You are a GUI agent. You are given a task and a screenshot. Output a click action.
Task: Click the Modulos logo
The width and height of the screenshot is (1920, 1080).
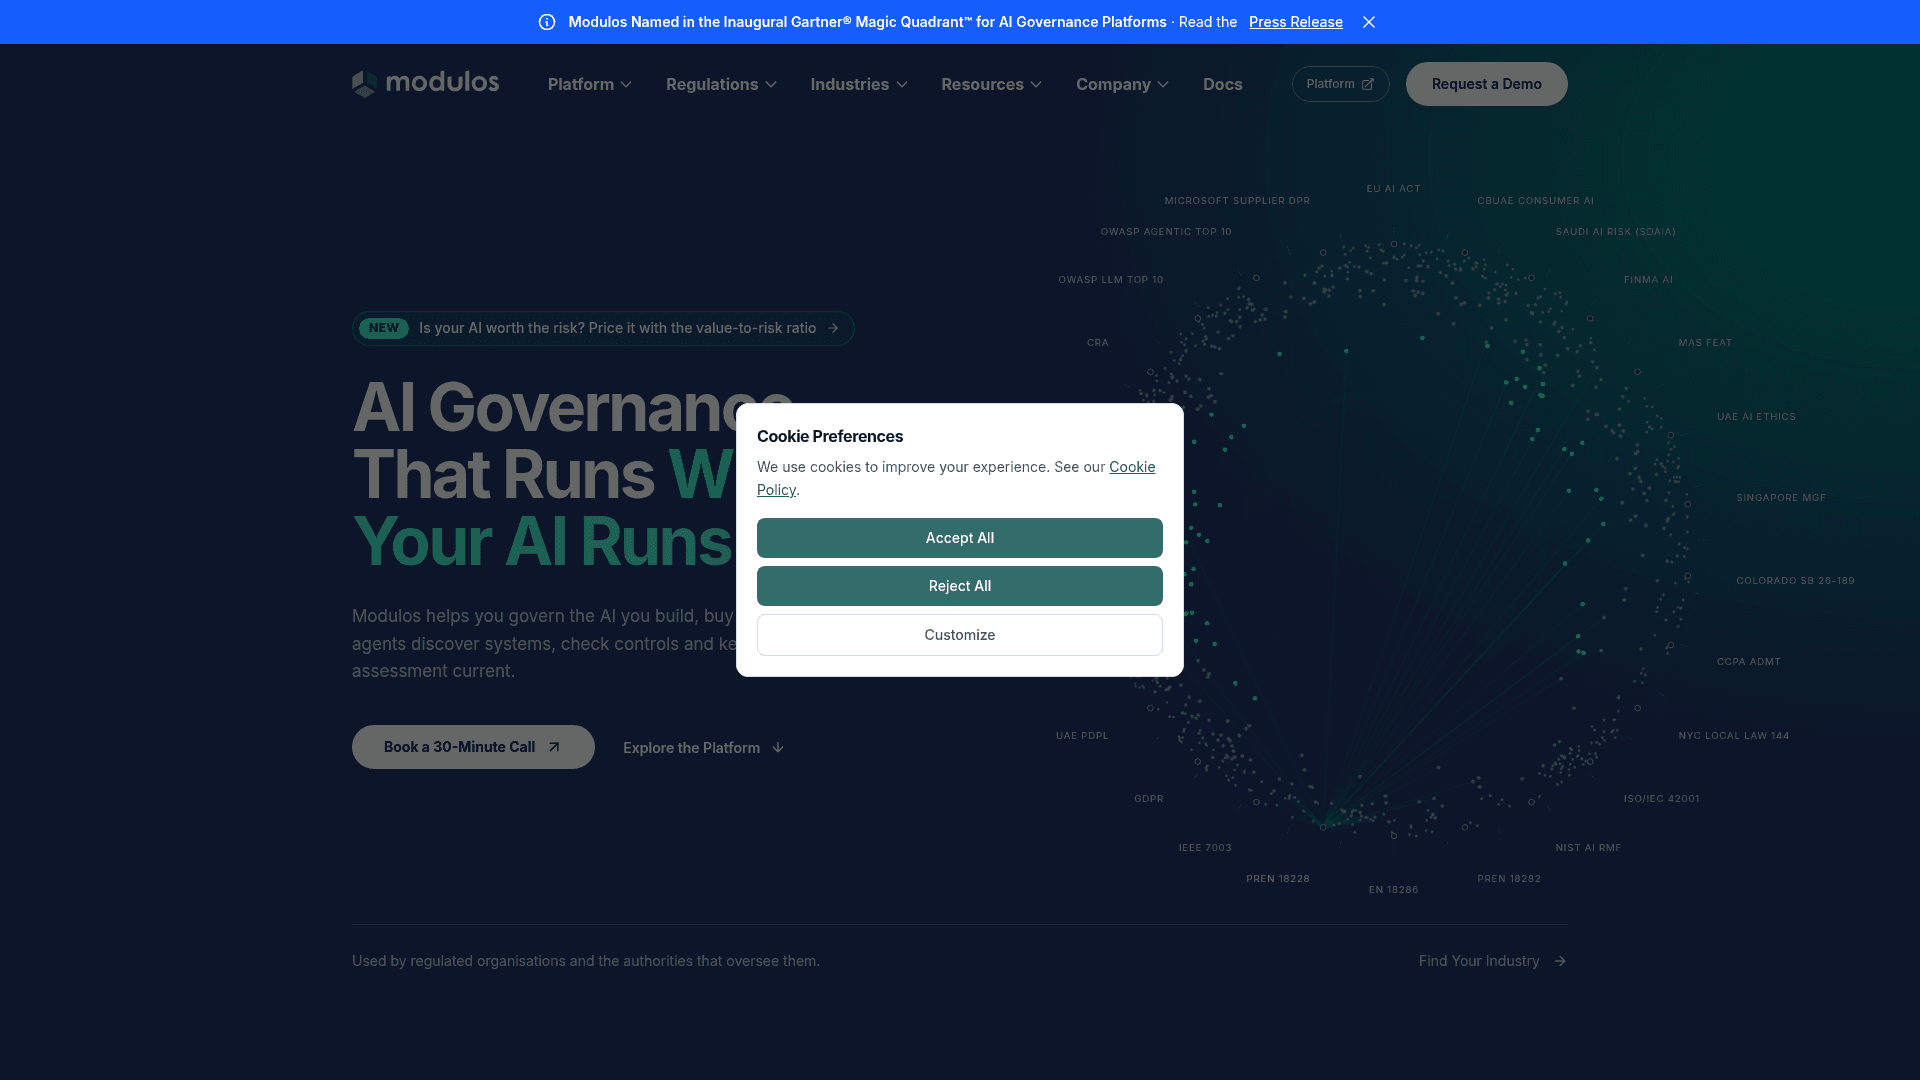(425, 83)
